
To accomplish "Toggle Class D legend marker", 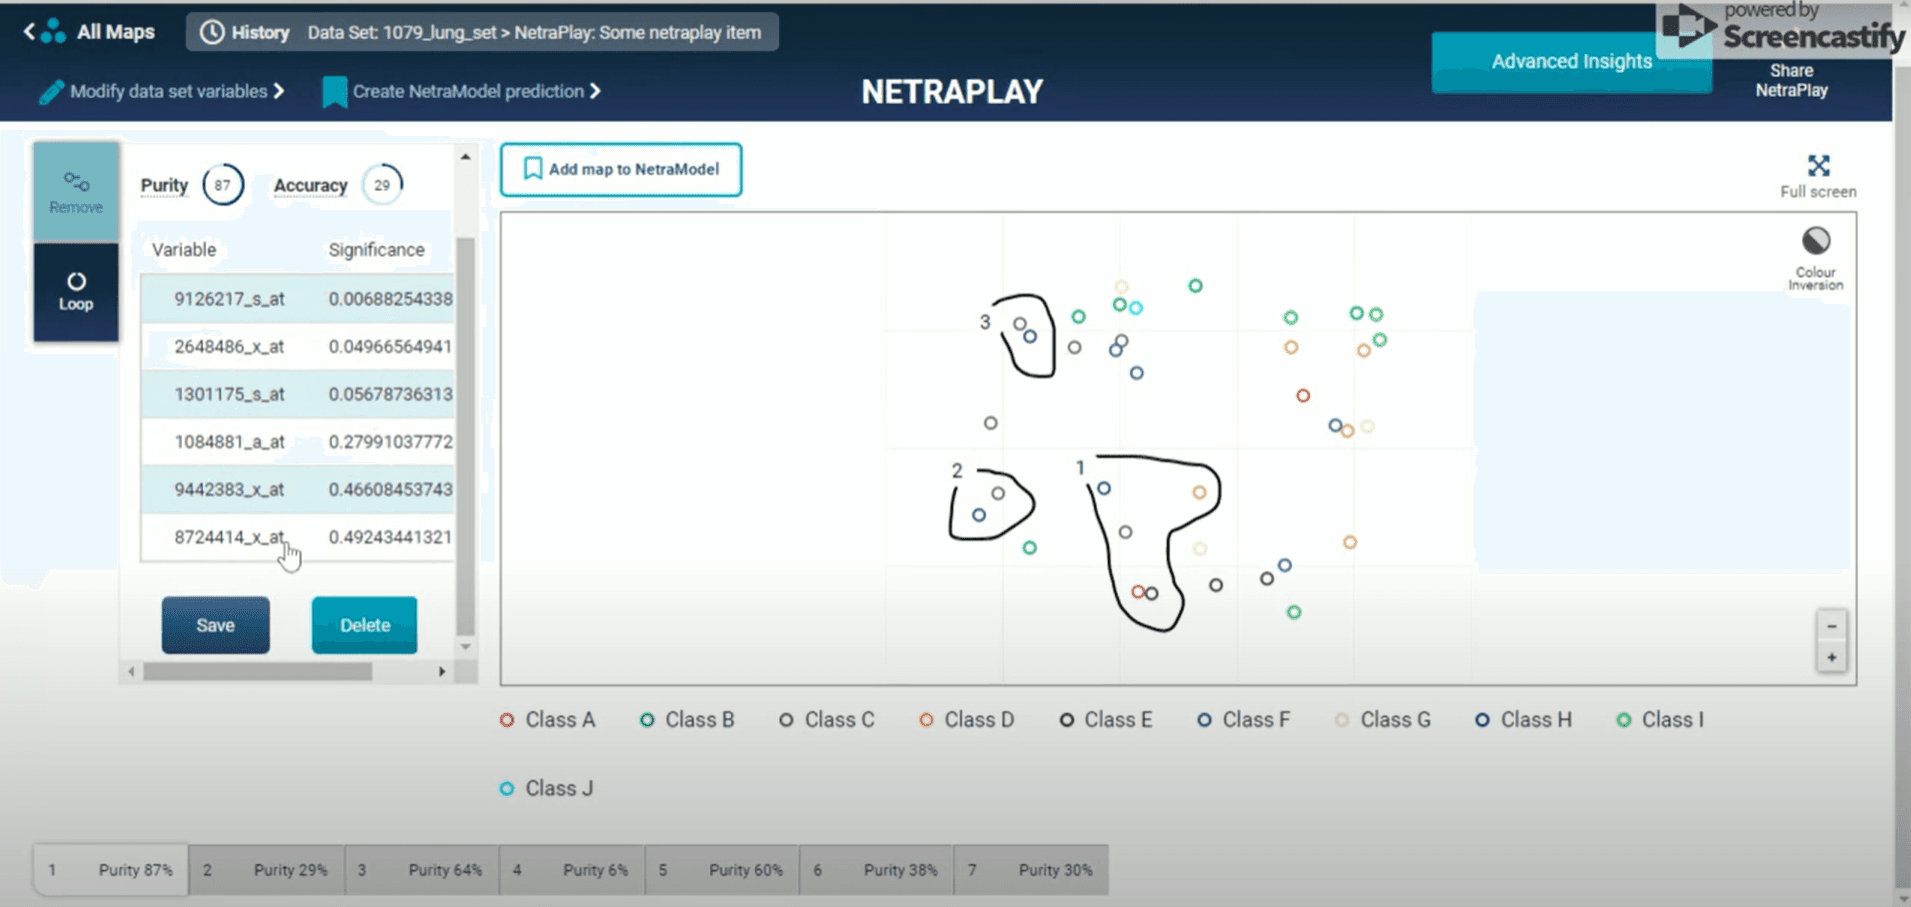I will coord(926,720).
